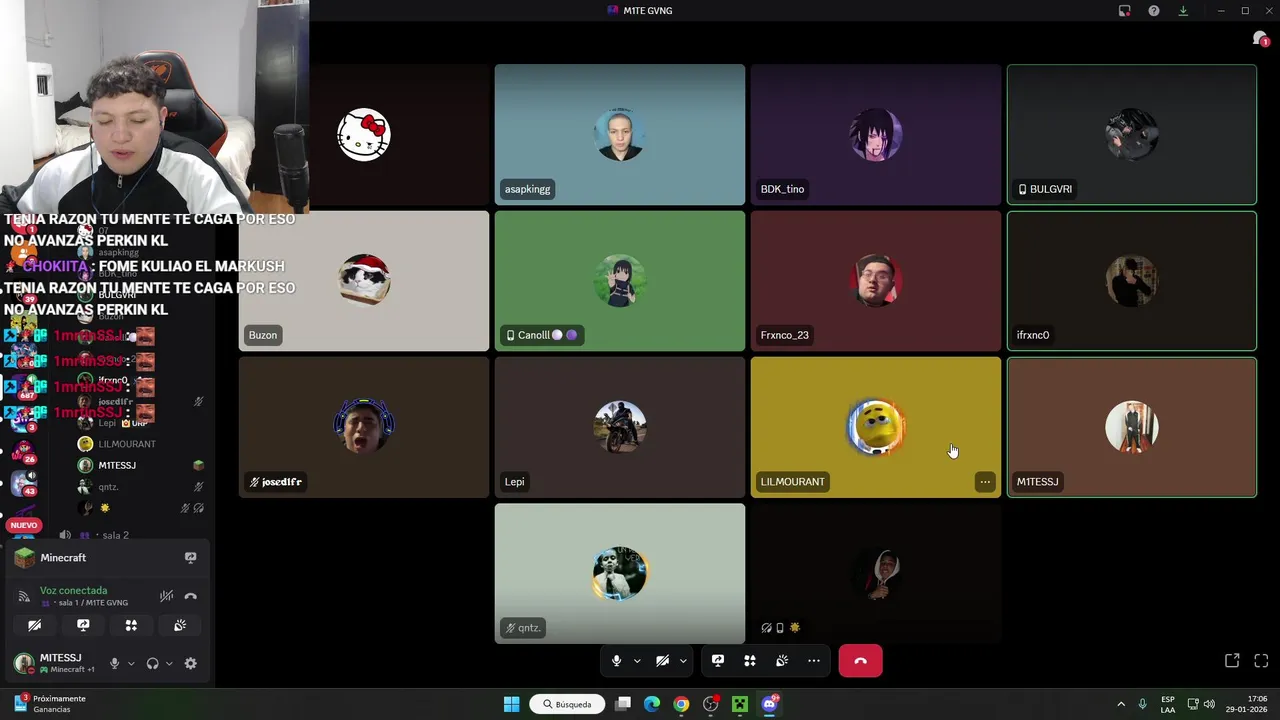Open the Voz conectada connection details
The image size is (1280, 720).
click(73, 591)
